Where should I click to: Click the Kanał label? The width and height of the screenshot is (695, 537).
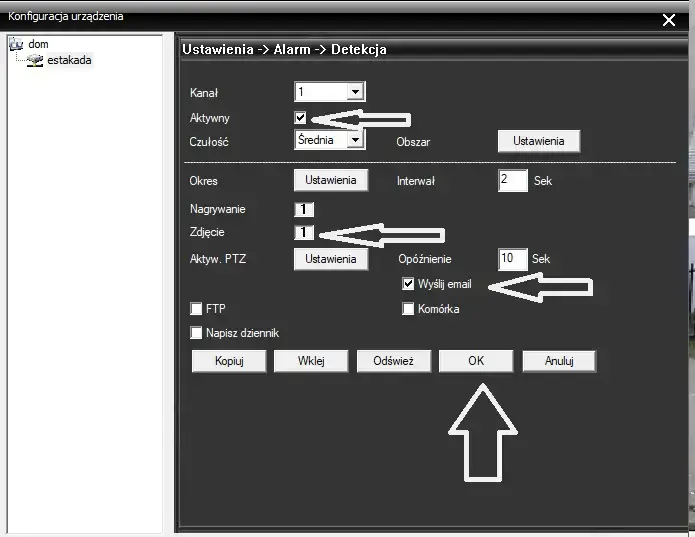click(204, 93)
